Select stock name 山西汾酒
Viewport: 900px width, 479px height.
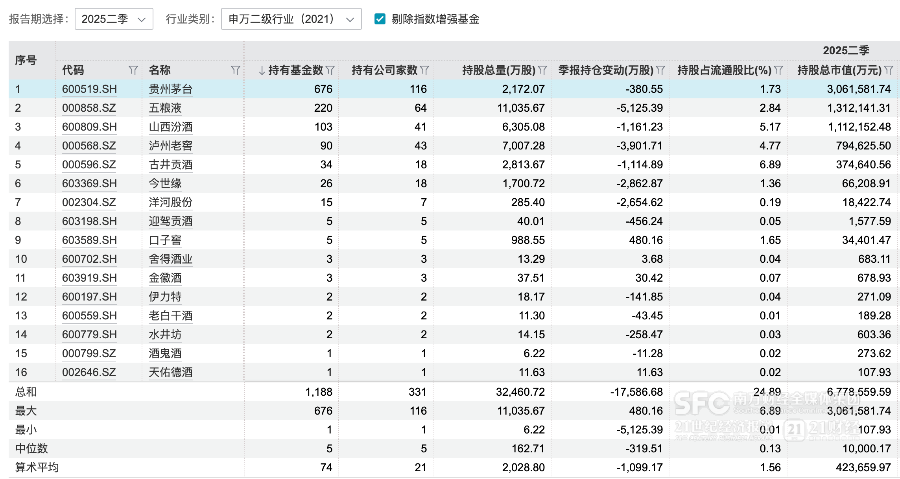(170, 127)
